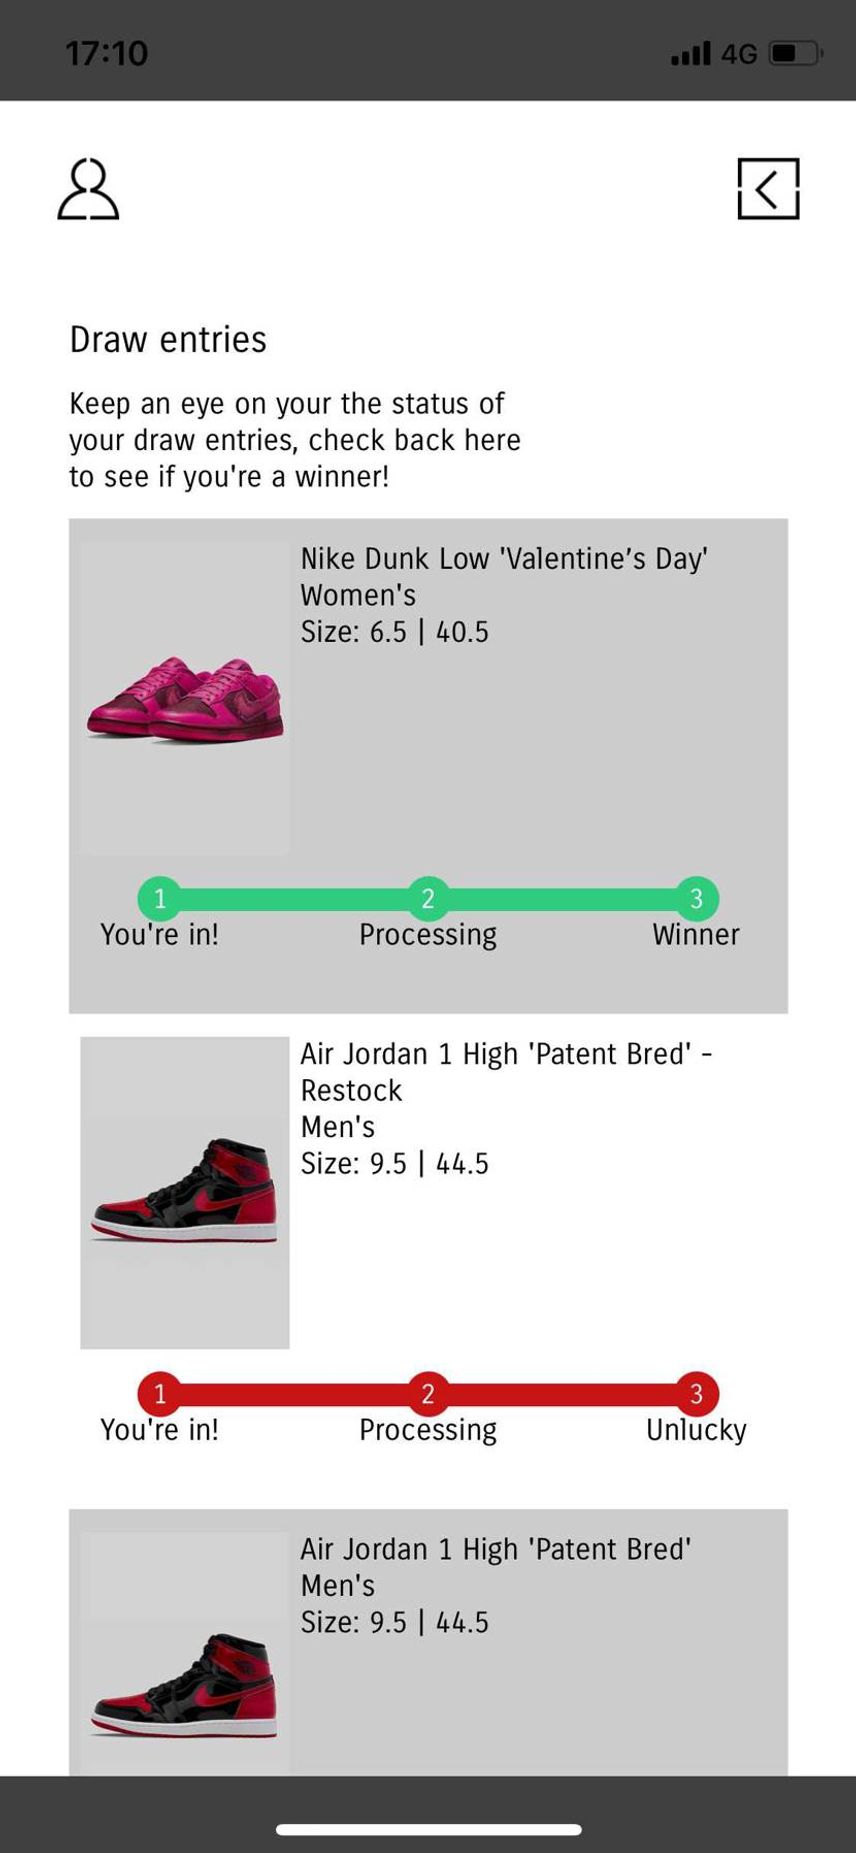856x1853 pixels.
Task: Select red step 3 Unlucky marker
Action: [x=697, y=1393]
